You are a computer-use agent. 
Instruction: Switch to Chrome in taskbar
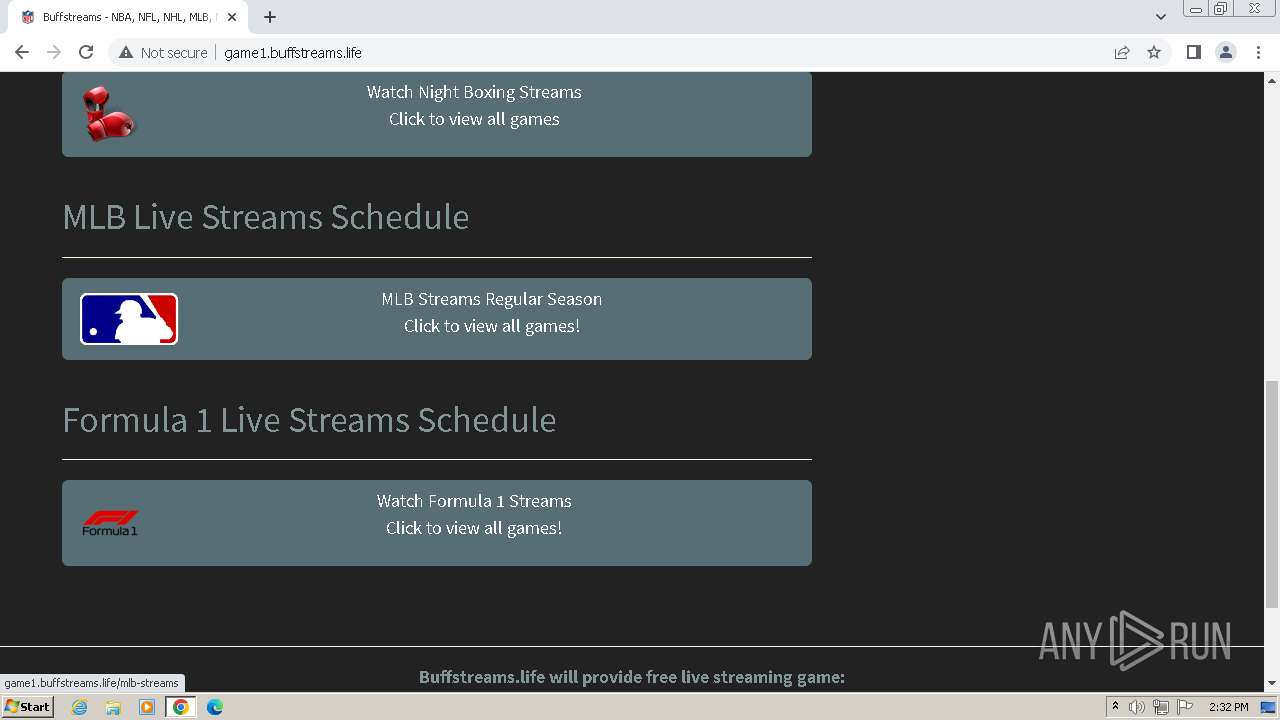pos(181,707)
